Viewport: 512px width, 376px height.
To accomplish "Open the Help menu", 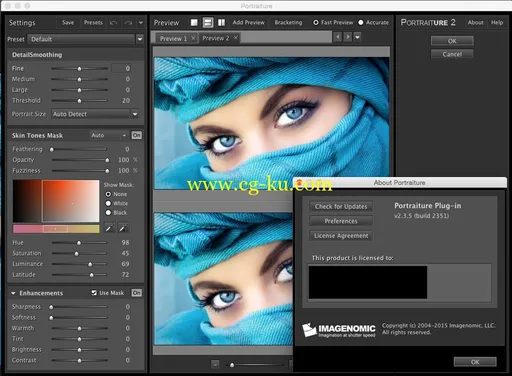I will (497, 23).
